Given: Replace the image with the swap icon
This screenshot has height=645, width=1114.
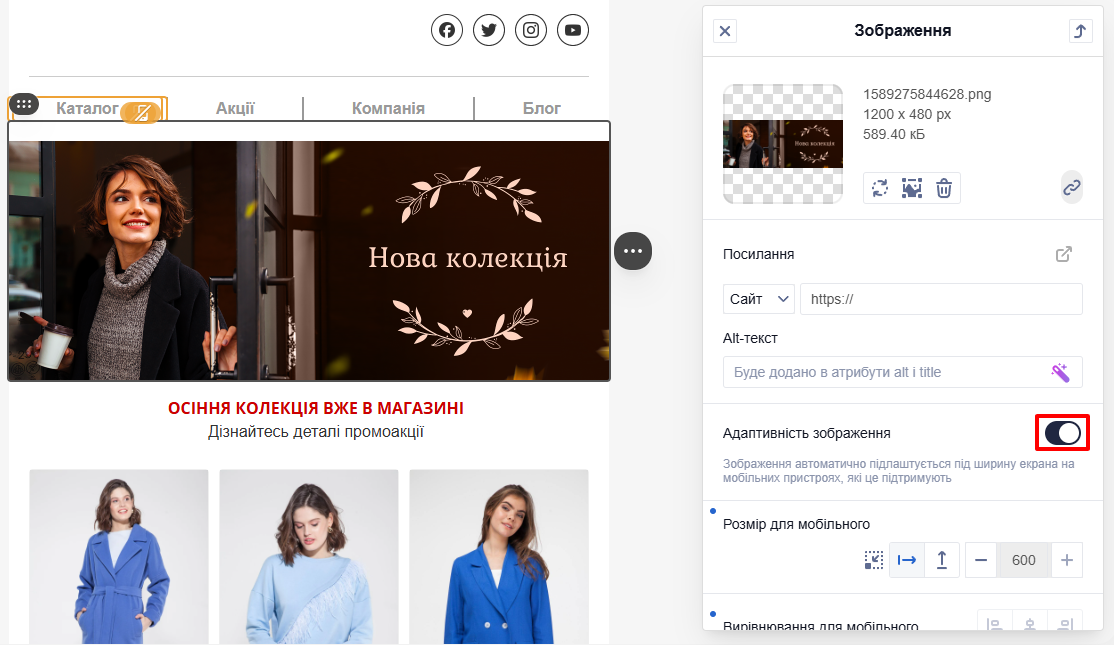Looking at the screenshot, I should click(x=880, y=188).
